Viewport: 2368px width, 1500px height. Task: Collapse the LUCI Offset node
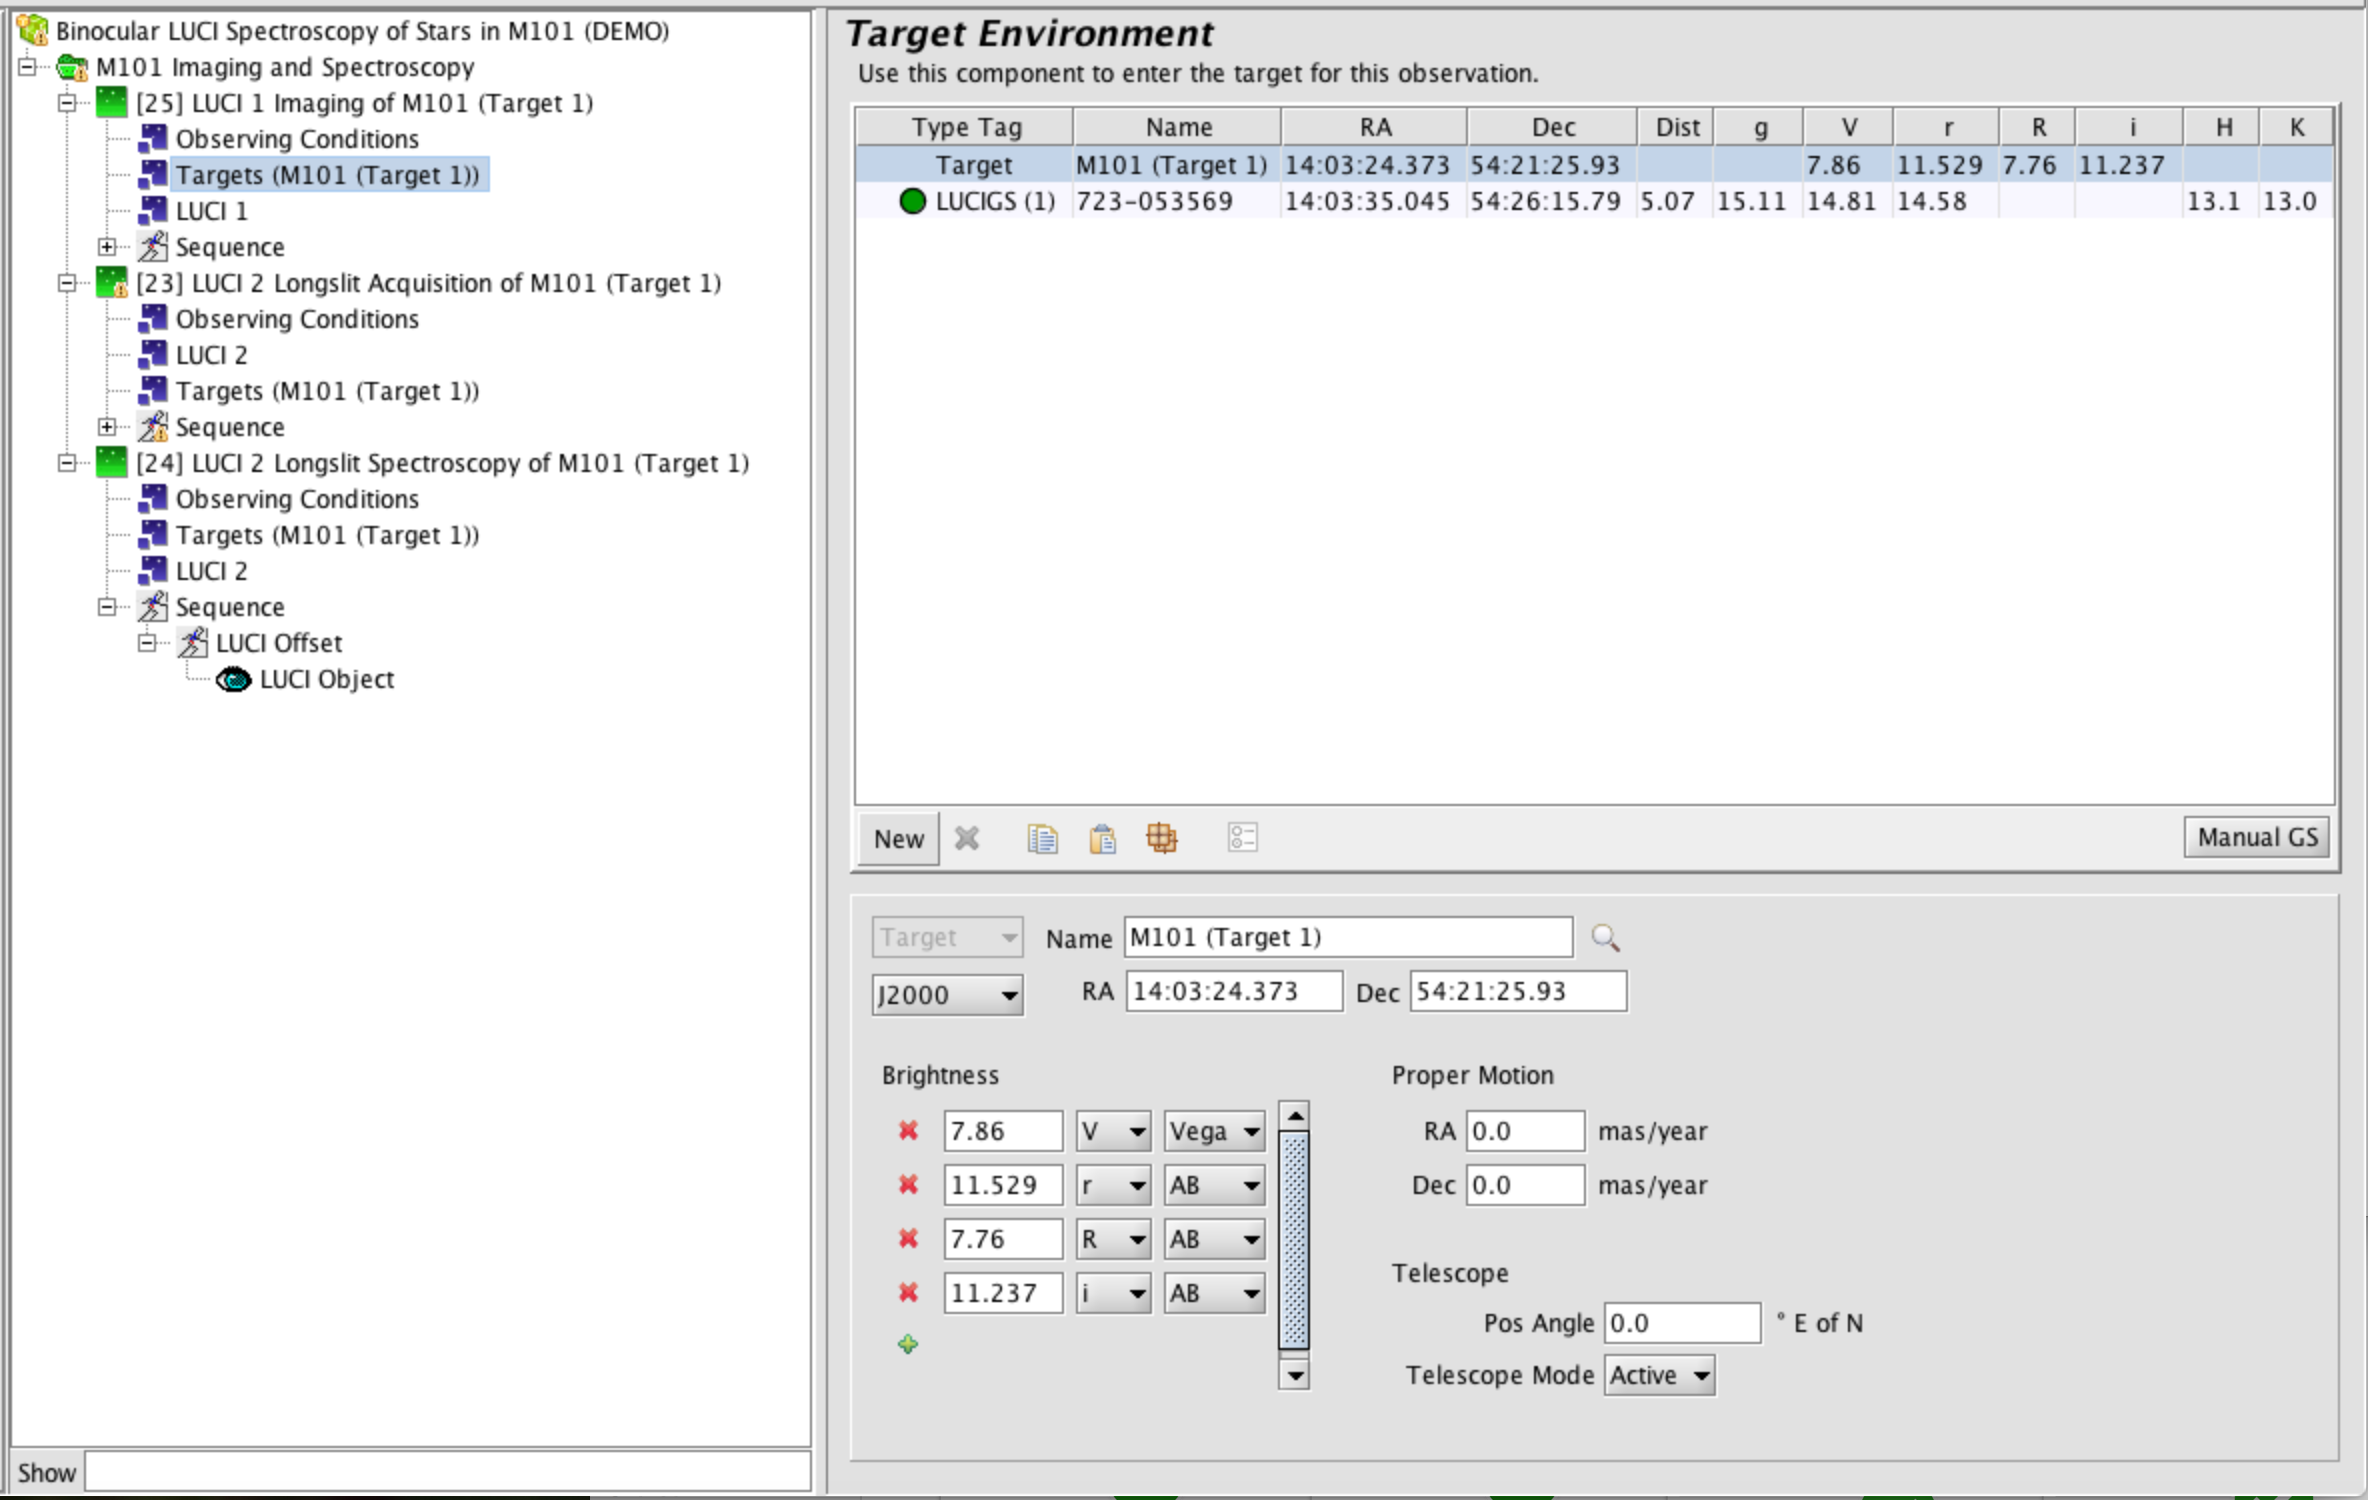pos(147,642)
